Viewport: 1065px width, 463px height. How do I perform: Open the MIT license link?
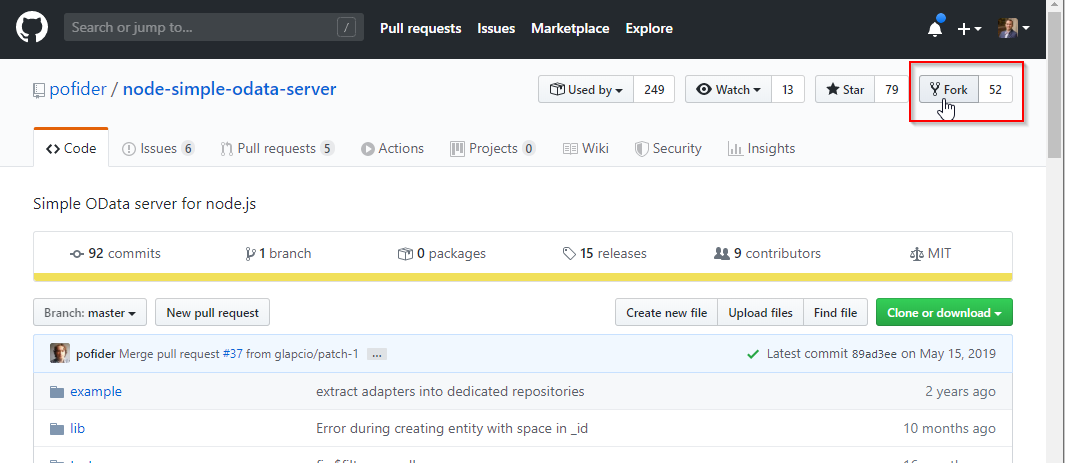point(930,254)
